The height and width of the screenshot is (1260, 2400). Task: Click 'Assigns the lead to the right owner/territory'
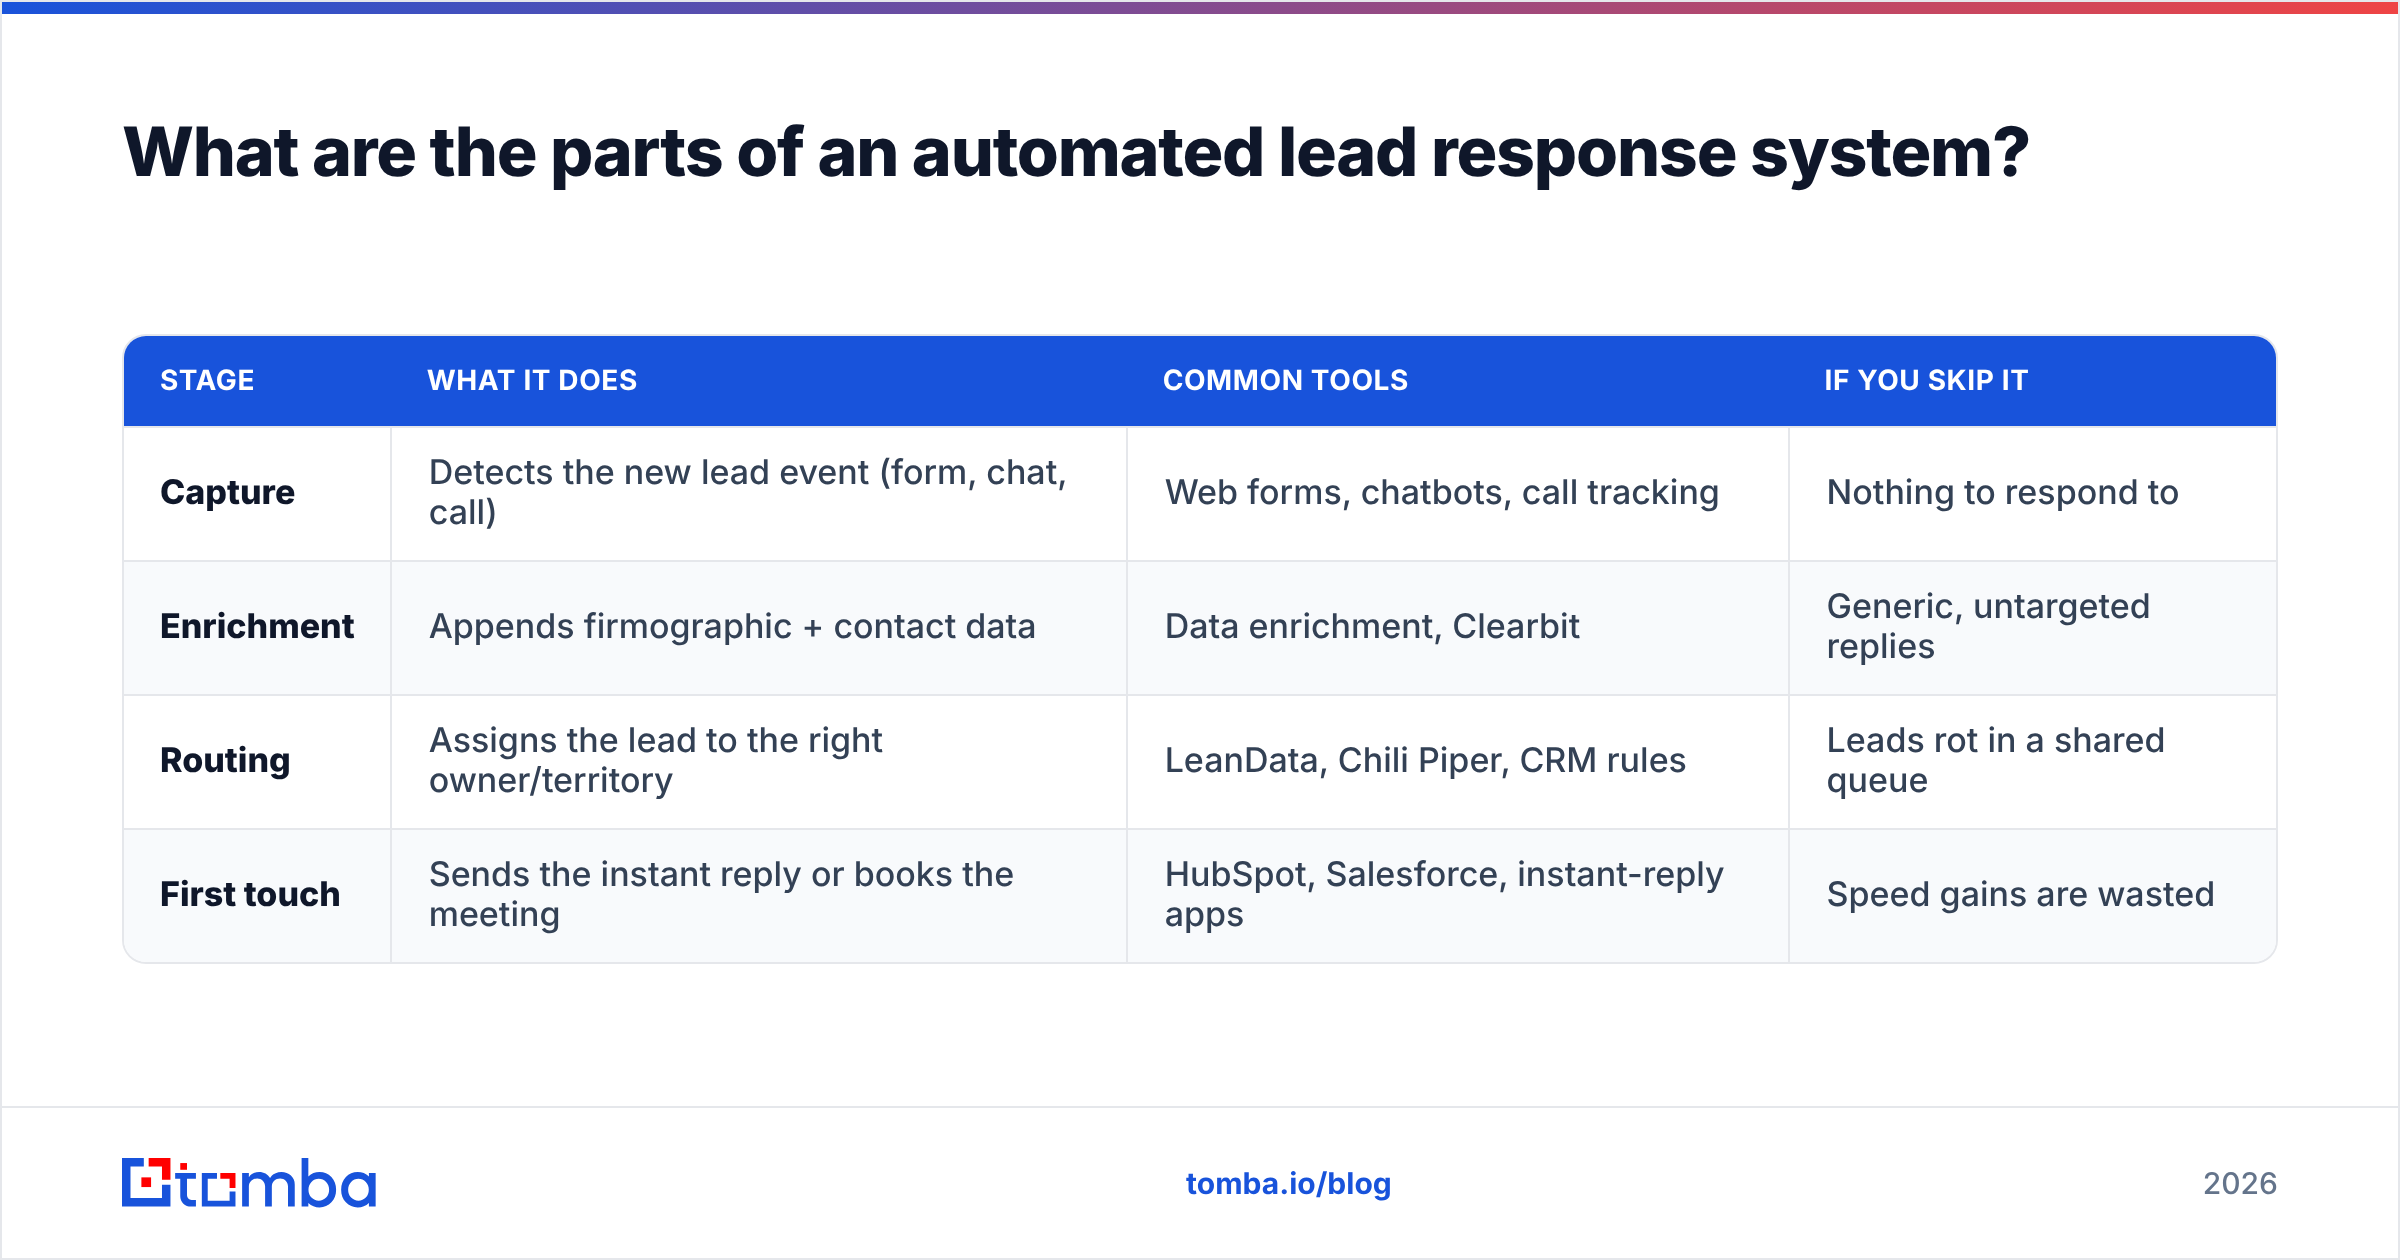point(759,761)
